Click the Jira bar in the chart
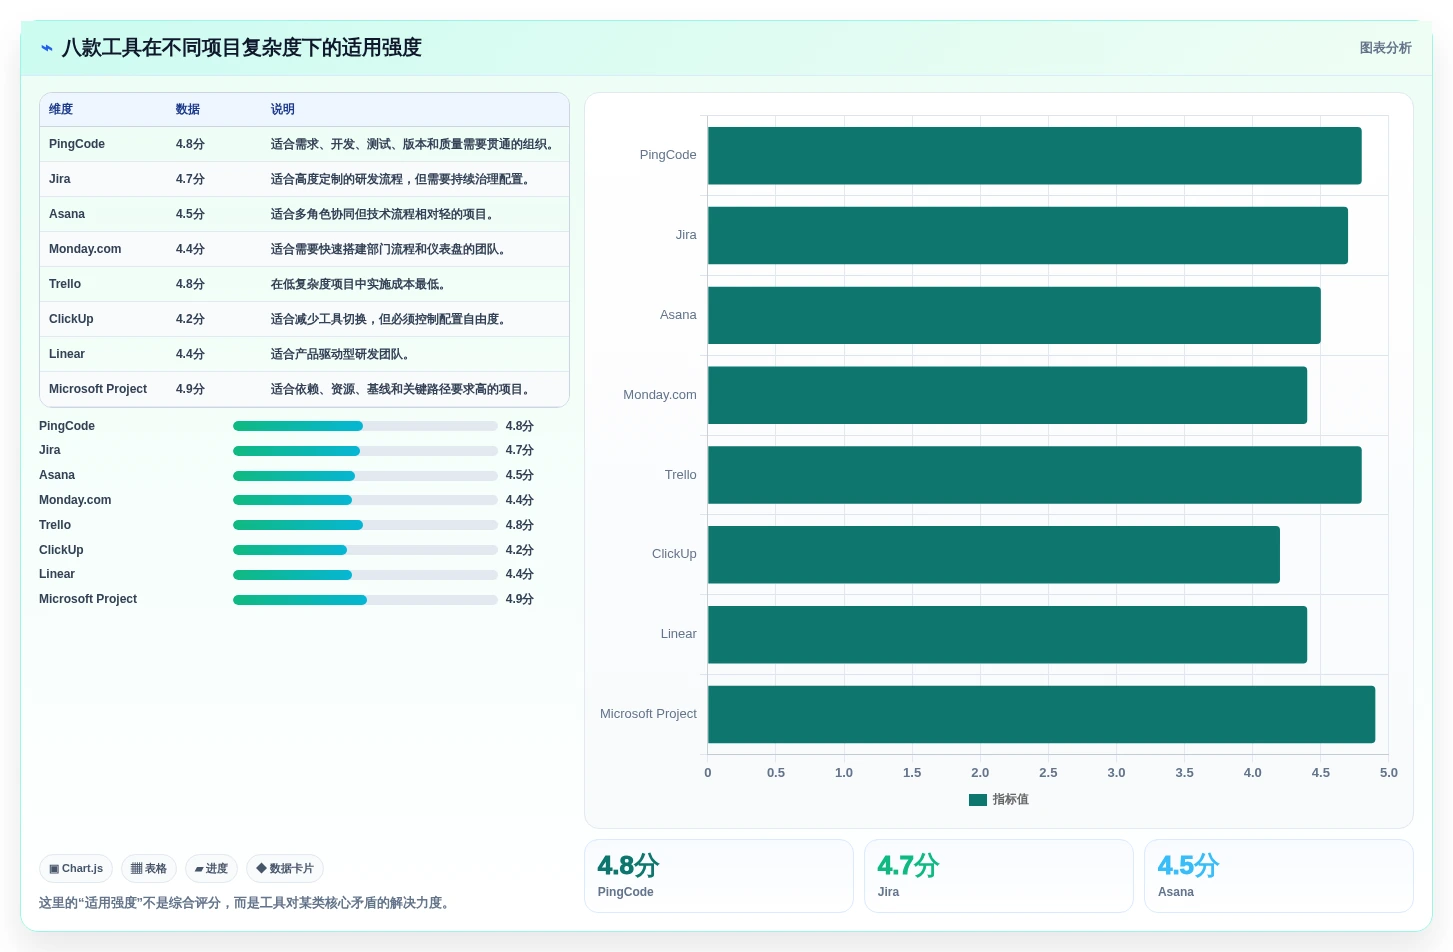Image resolution: width=1453 pixels, height=952 pixels. 1028,236
